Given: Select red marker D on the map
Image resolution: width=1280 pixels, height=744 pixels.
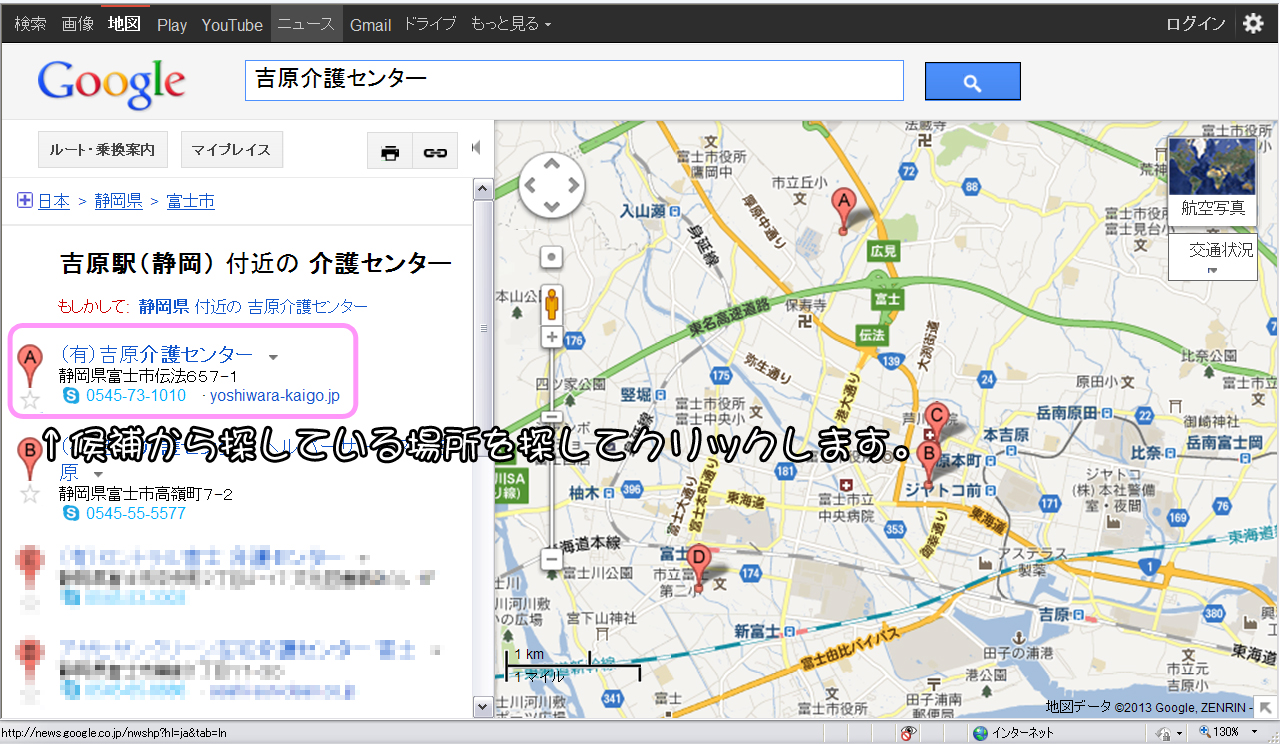Looking at the screenshot, I should (700, 566).
